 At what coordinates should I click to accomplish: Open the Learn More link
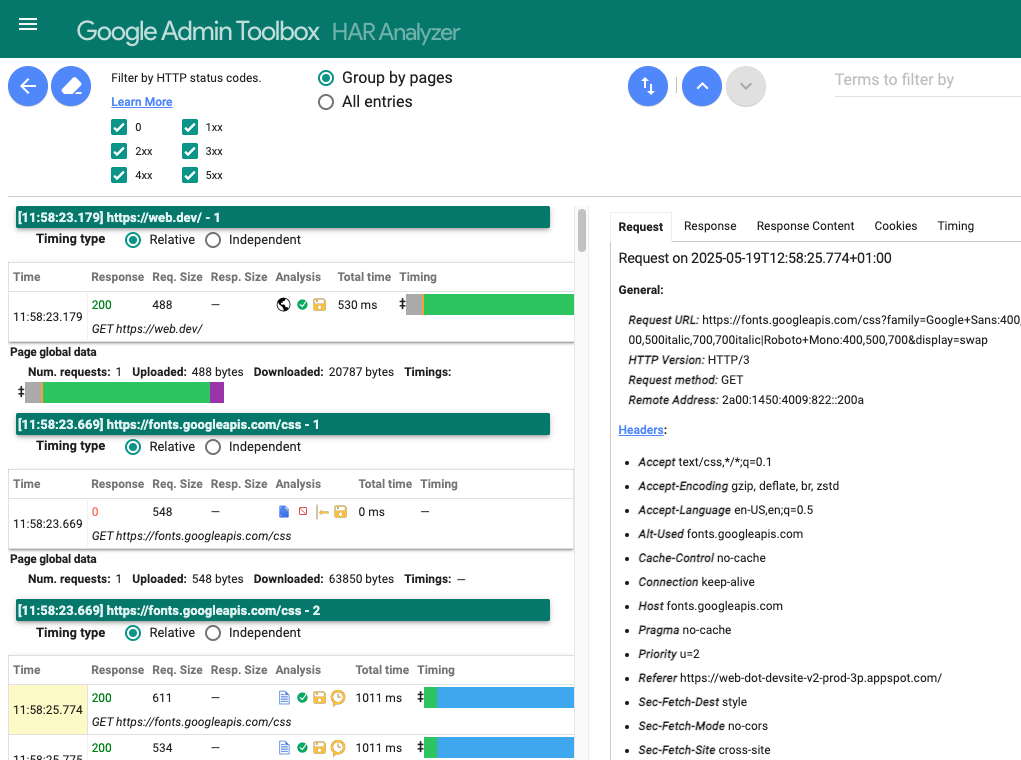point(142,102)
